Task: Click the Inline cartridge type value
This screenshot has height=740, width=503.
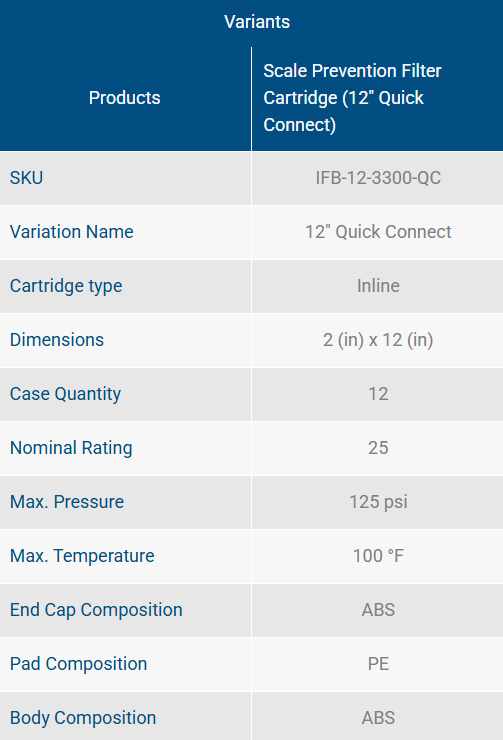Action: point(378,286)
